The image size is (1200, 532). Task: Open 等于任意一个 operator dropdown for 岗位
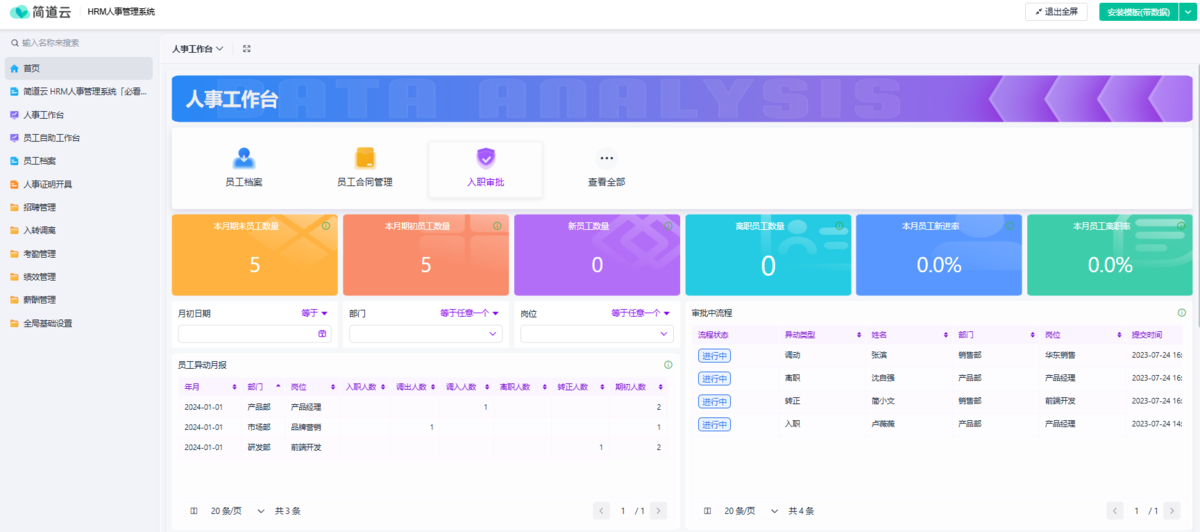click(641, 313)
